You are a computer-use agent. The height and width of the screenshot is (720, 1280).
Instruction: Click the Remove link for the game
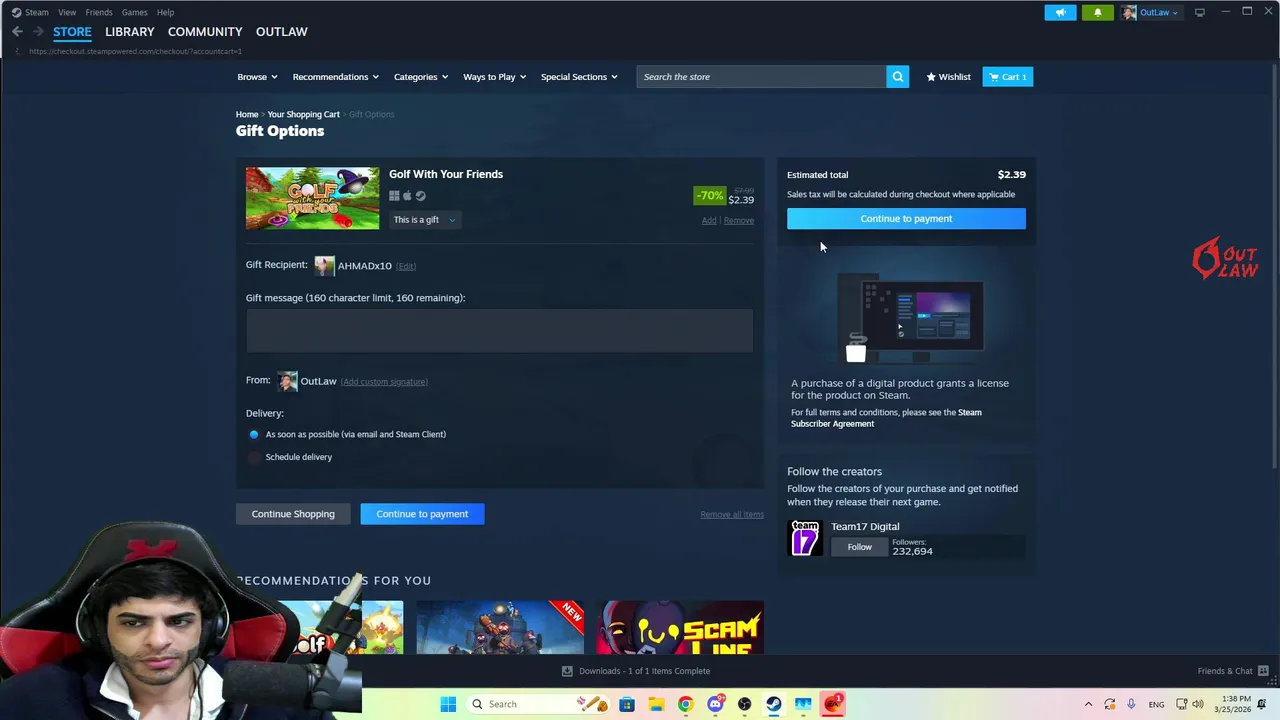(739, 221)
